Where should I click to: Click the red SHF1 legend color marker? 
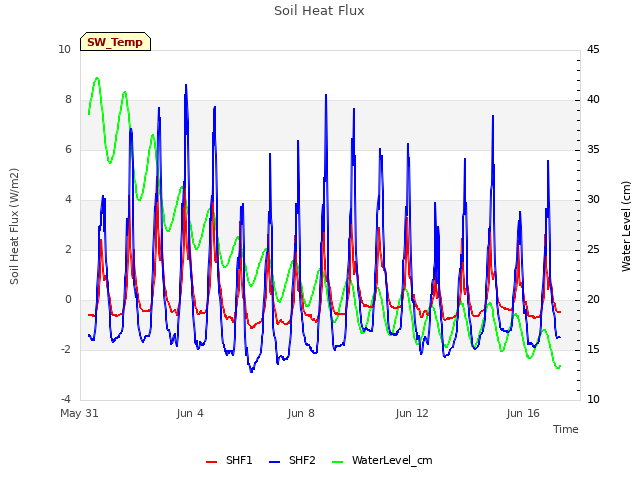pyautogui.click(x=211, y=461)
